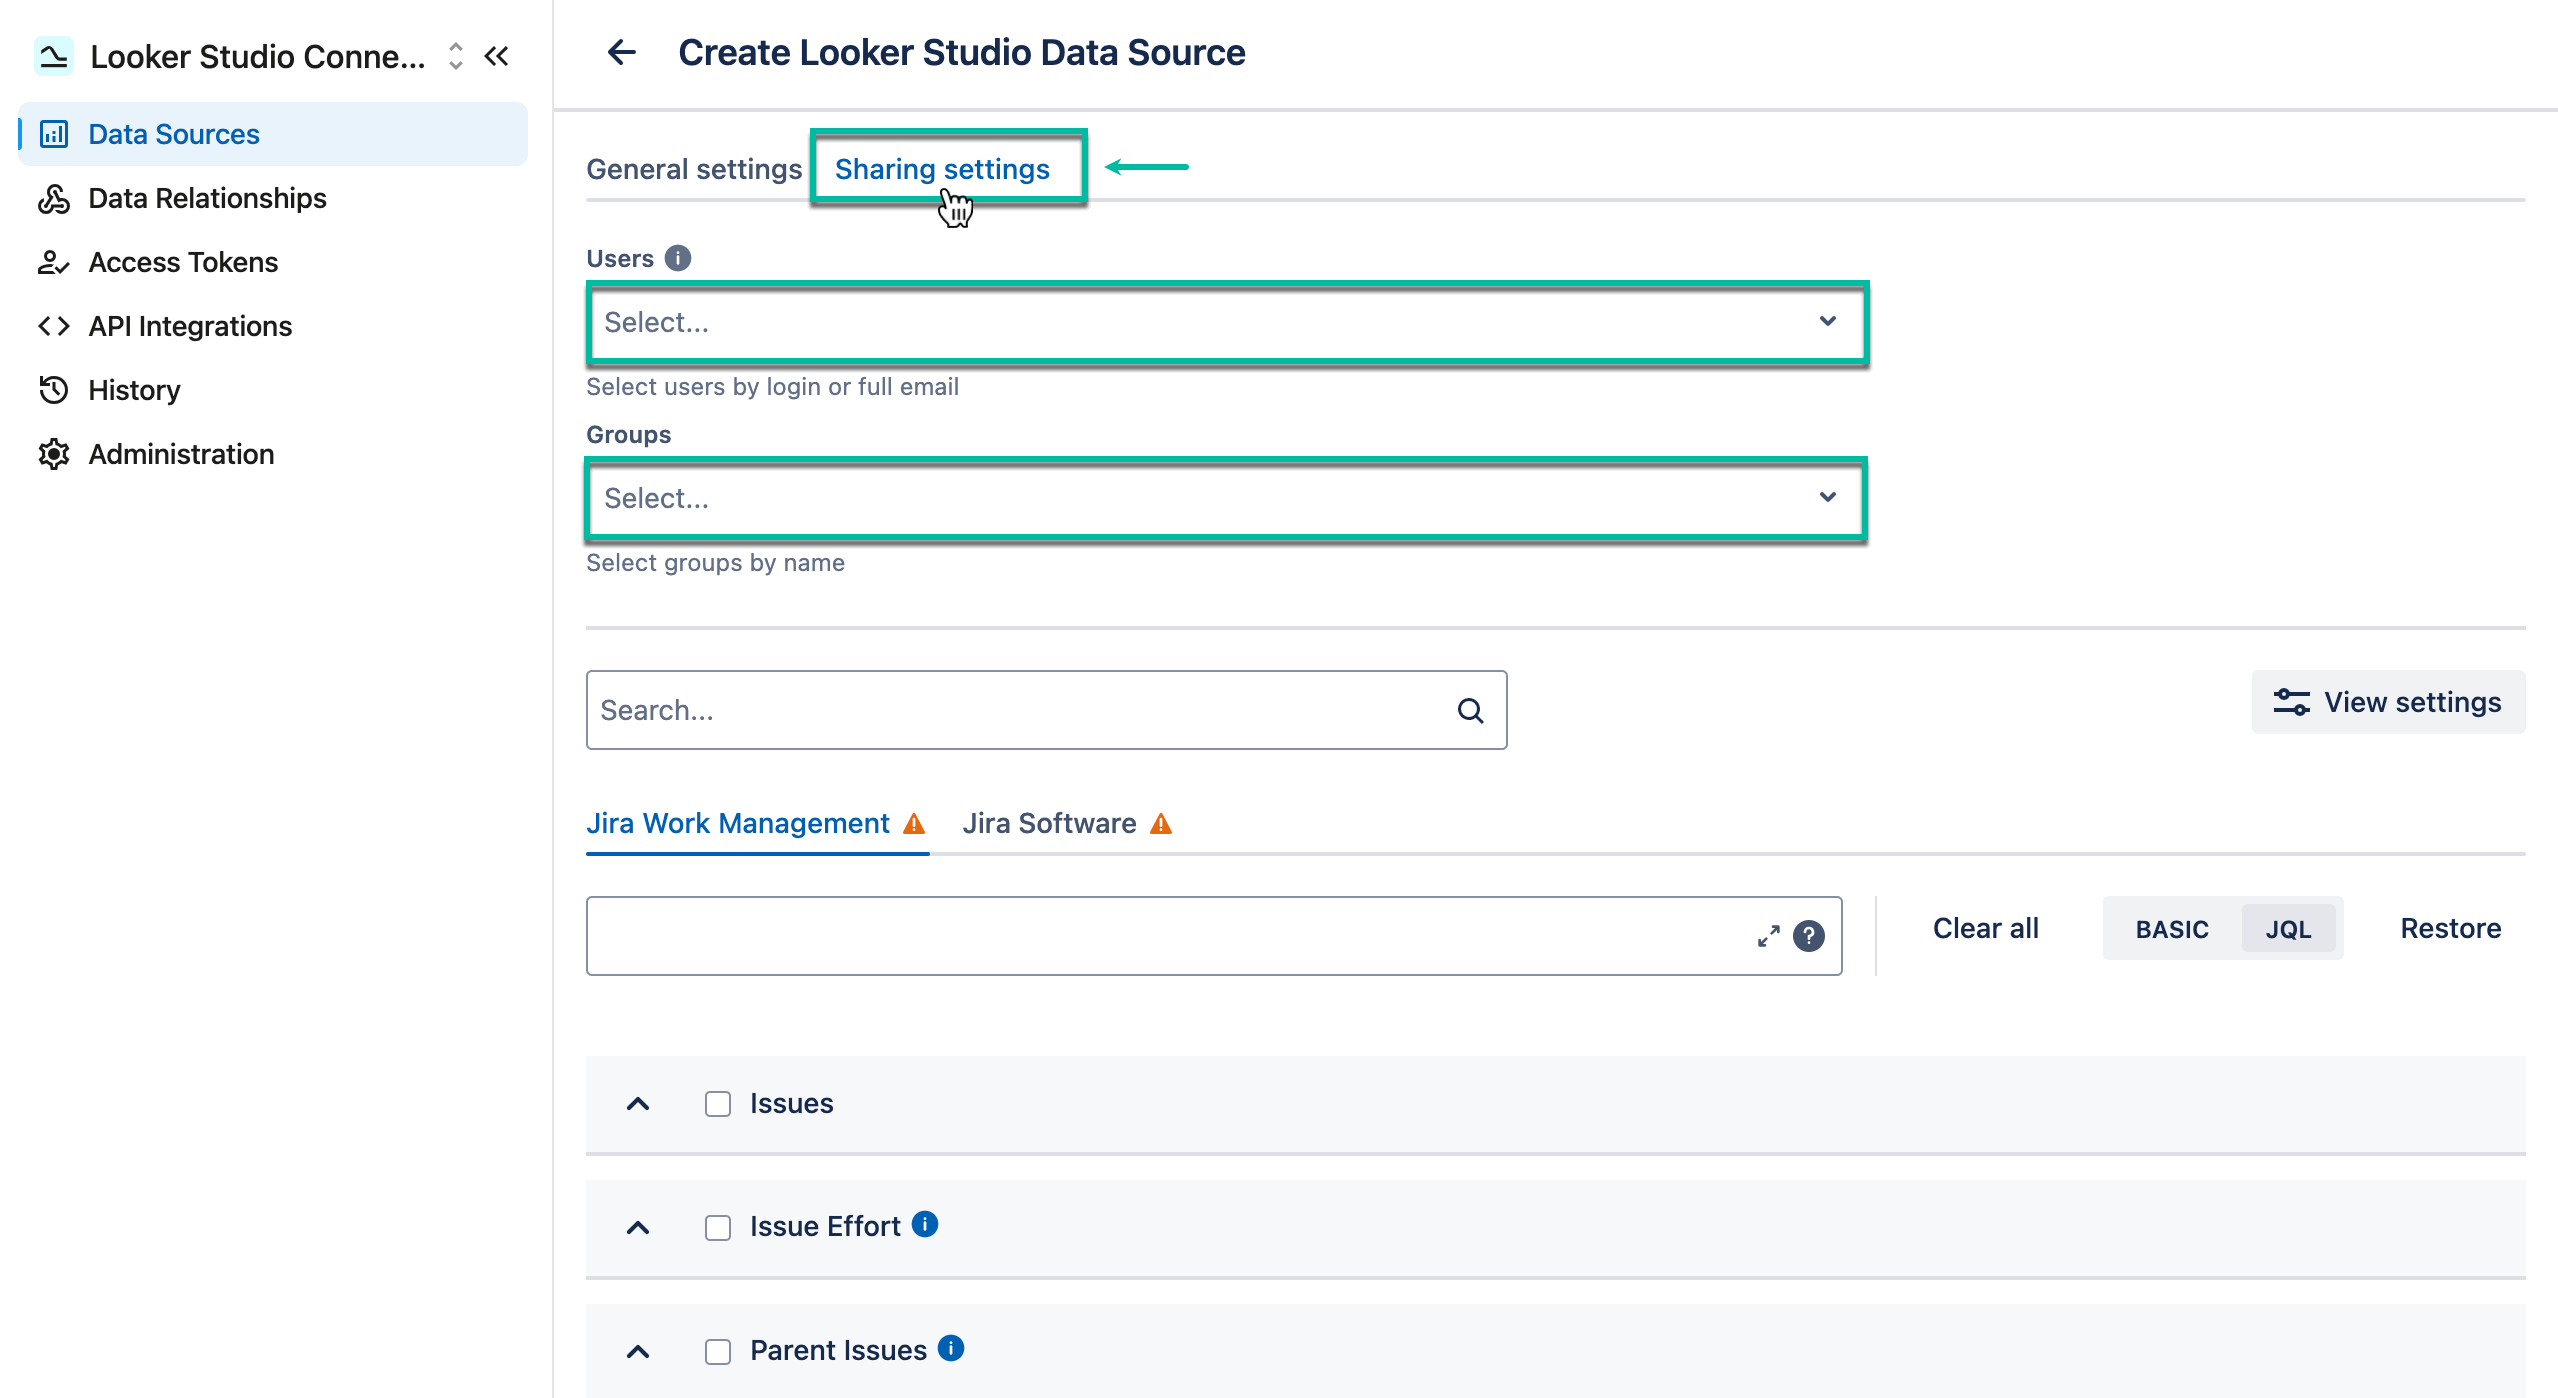
Task: Click the back arrow icon
Action: coord(622,52)
